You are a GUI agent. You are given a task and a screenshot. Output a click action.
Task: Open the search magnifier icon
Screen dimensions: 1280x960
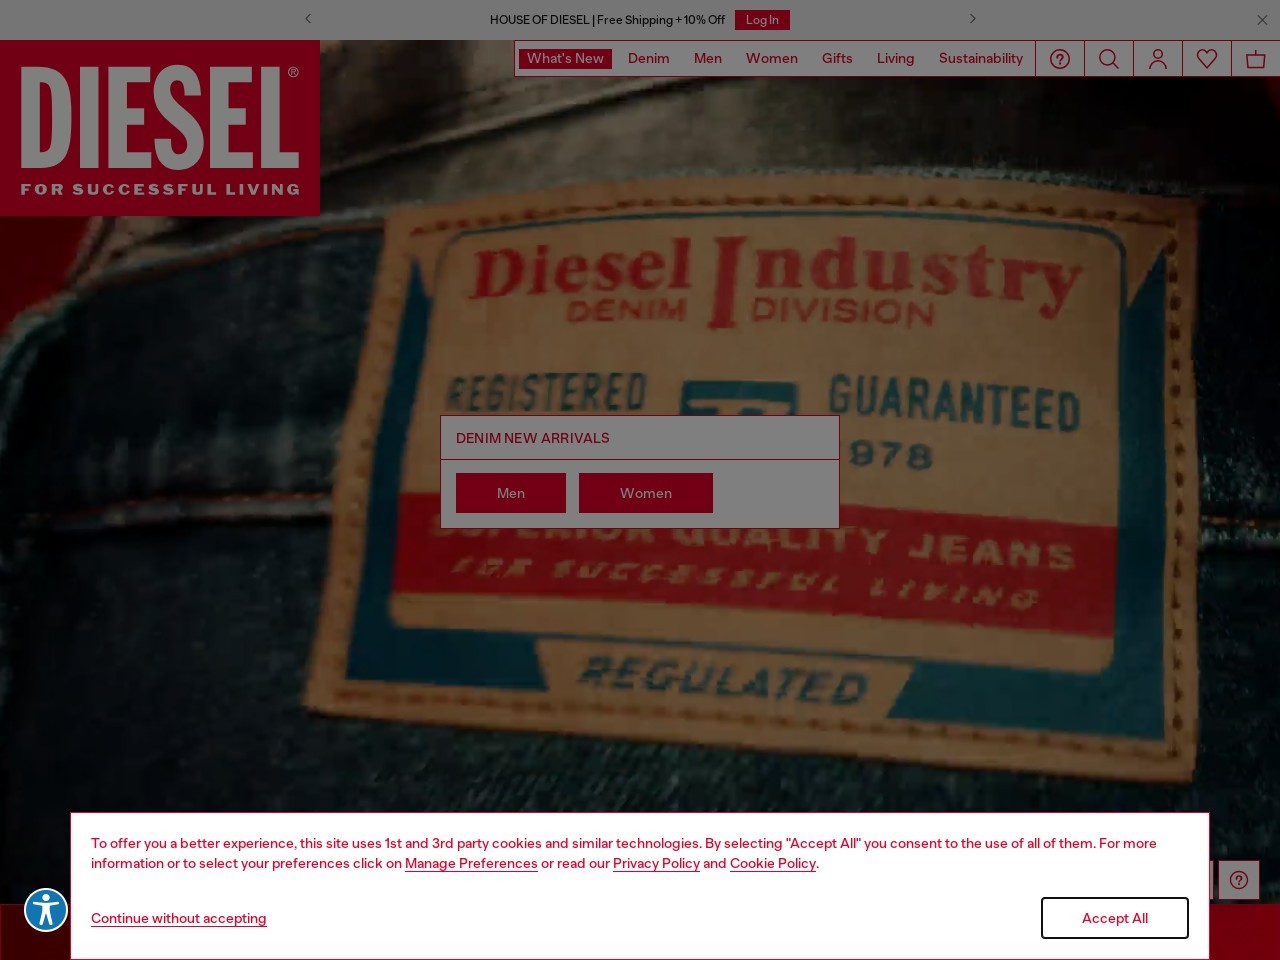[1109, 59]
